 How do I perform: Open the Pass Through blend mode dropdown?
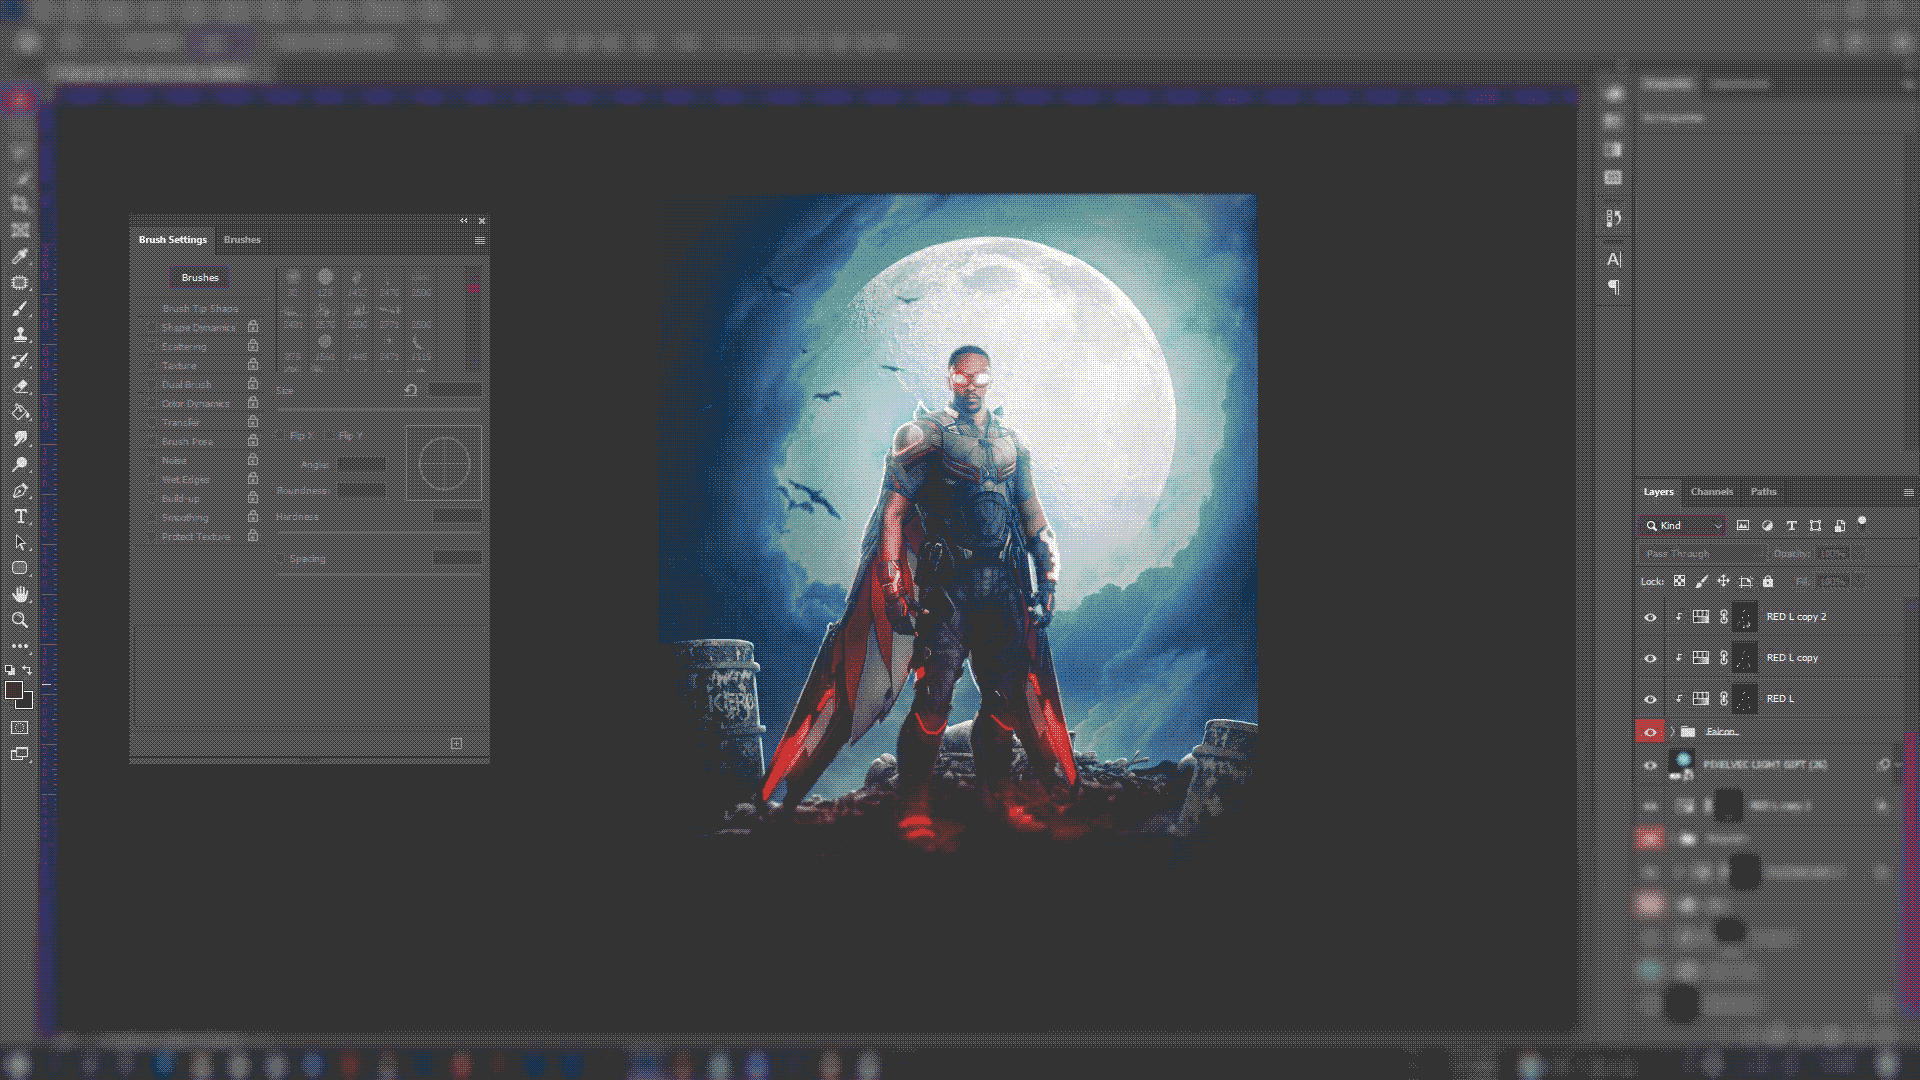coord(1702,553)
